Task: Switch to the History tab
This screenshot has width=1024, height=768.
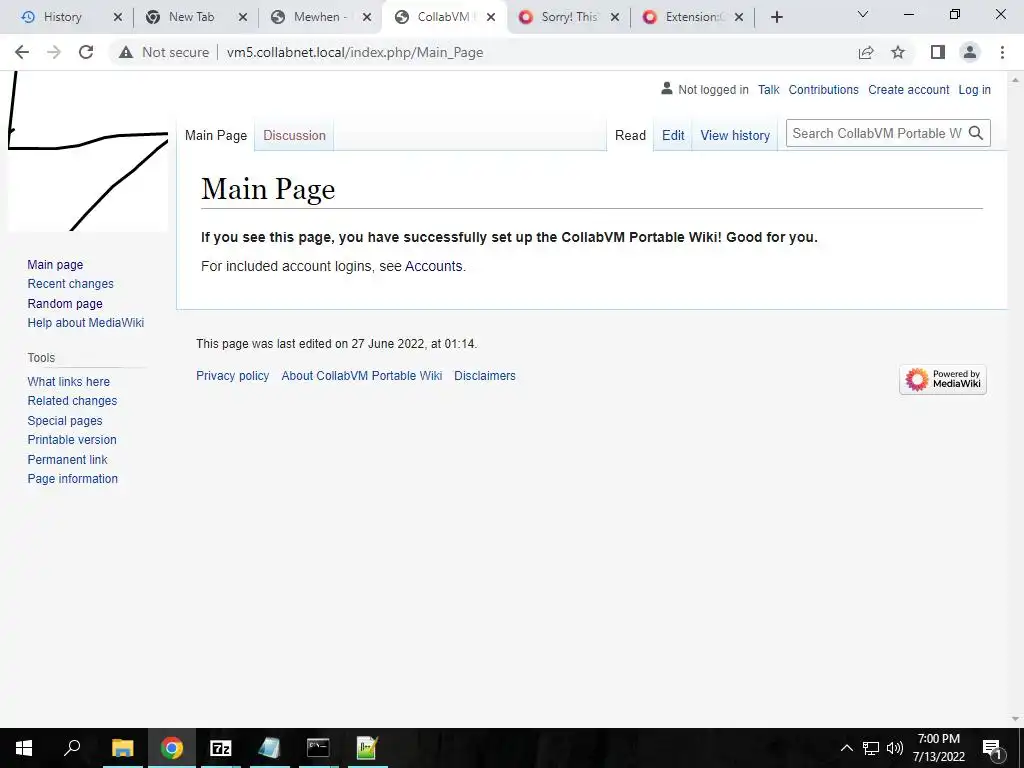Action: (62, 17)
